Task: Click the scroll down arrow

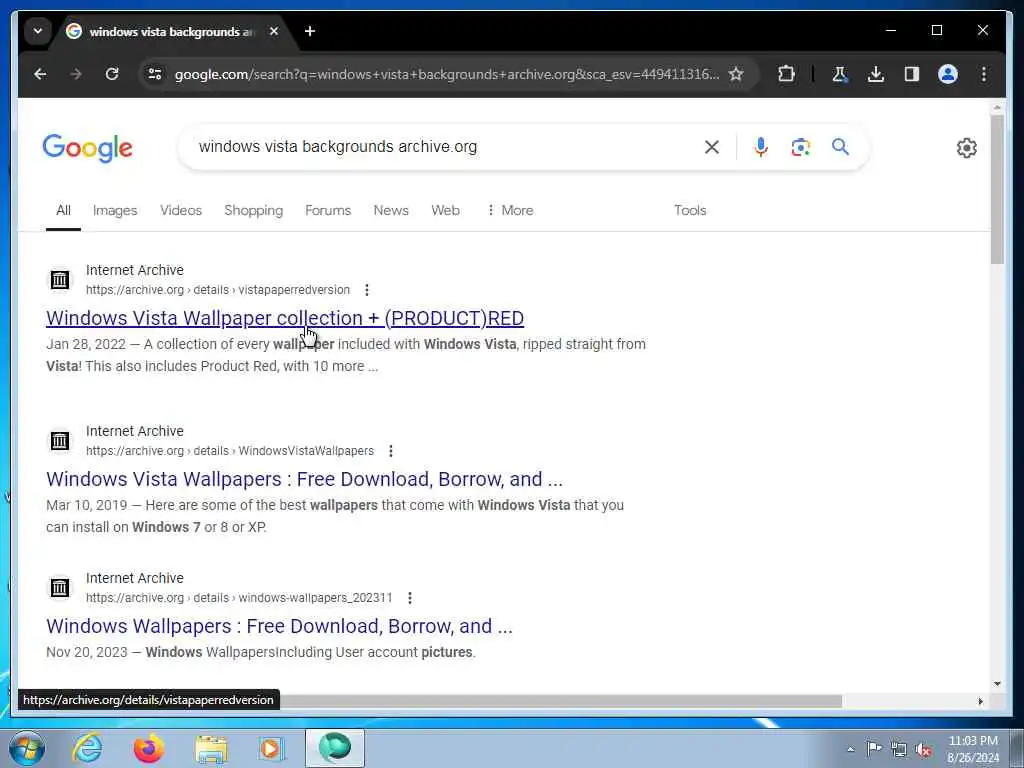Action: [997, 684]
